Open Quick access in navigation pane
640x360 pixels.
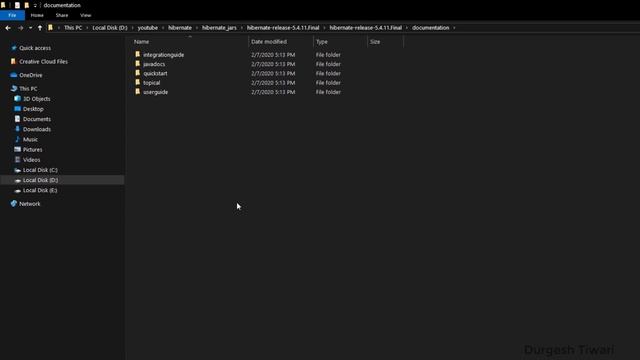pos(35,48)
